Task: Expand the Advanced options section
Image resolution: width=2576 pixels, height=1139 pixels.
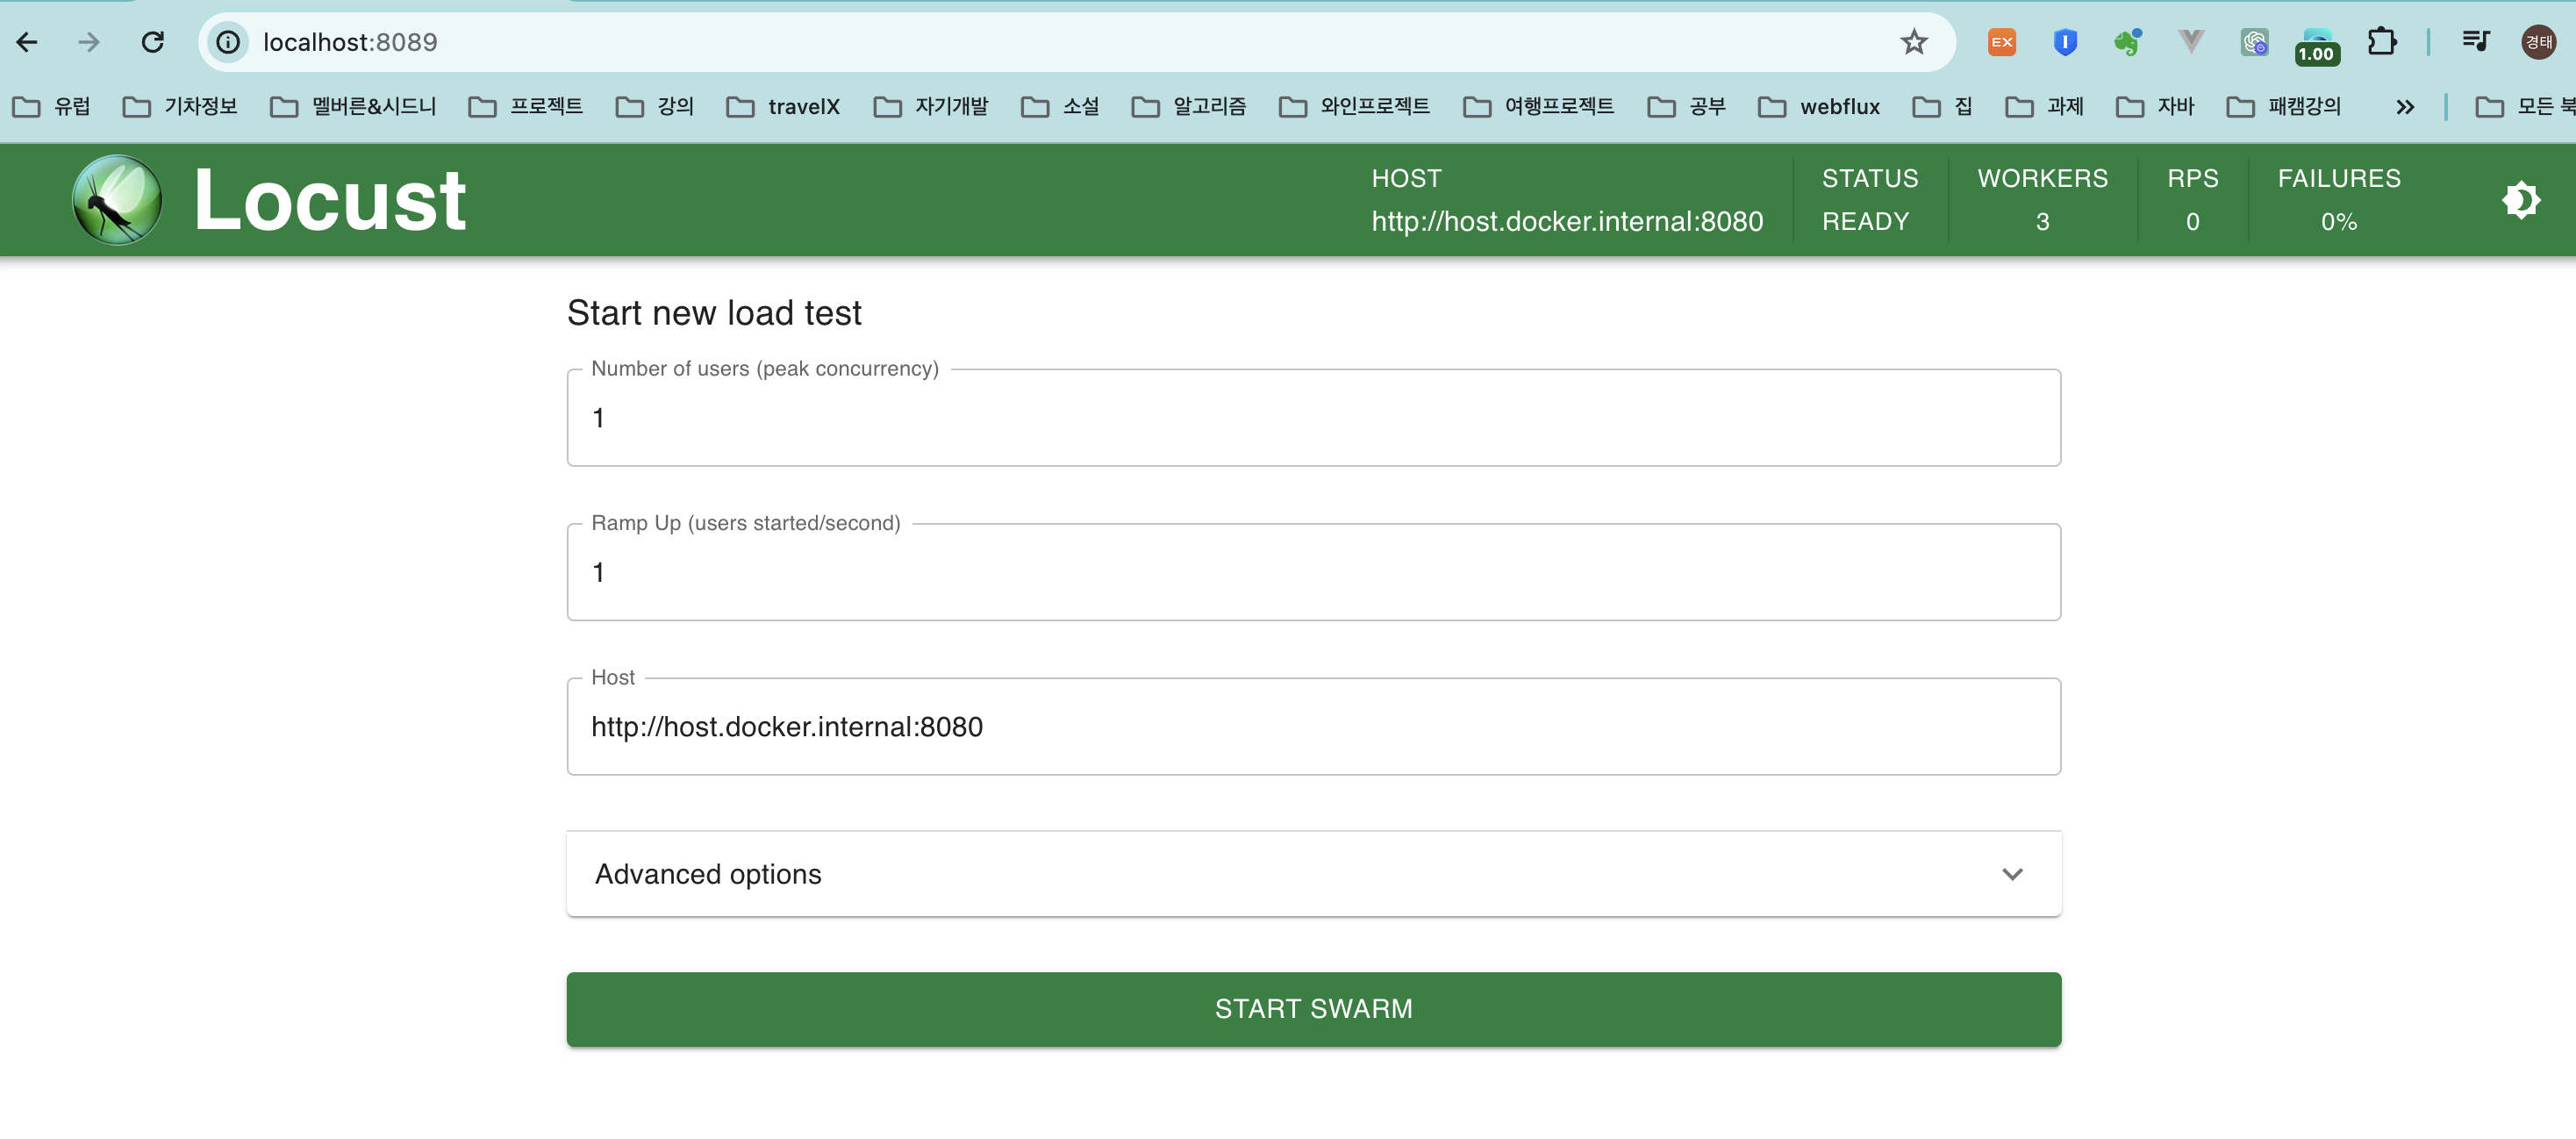Action: (1313, 873)
